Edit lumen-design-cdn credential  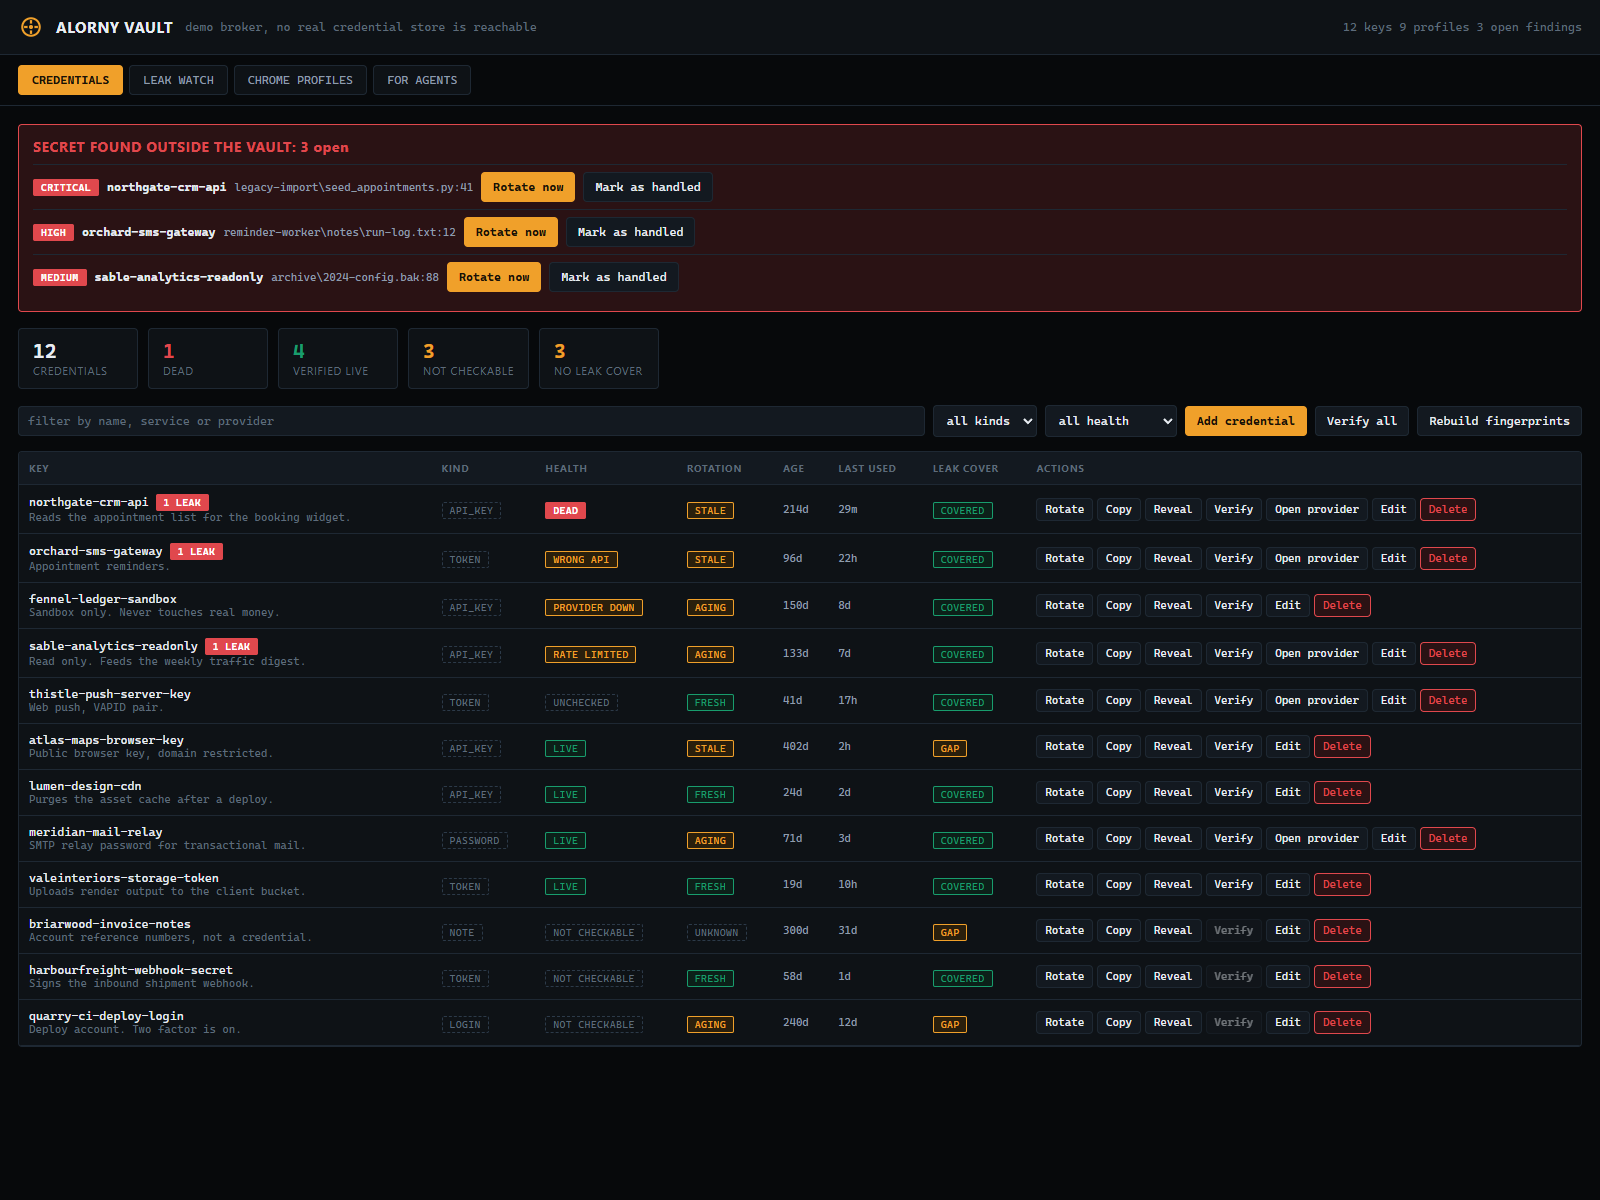[x=1288, y=793]
